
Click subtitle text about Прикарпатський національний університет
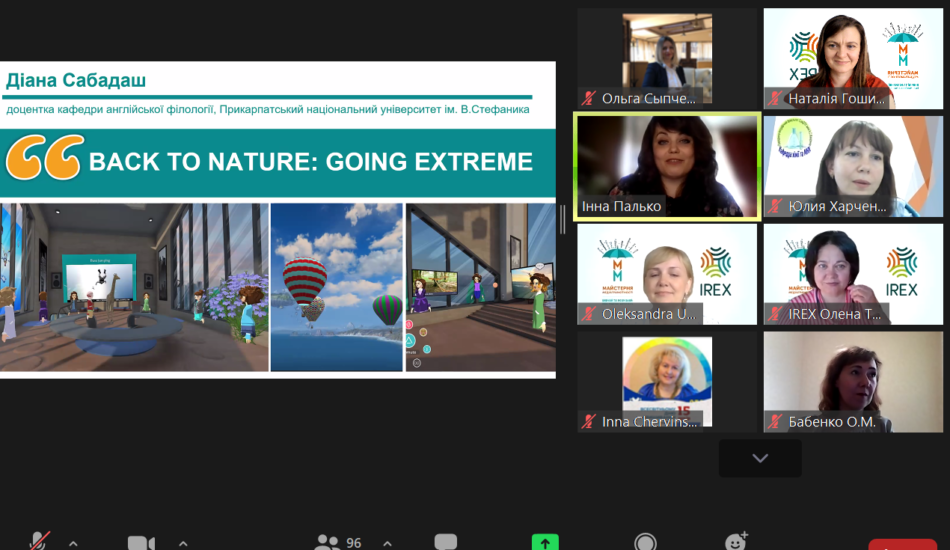point(268,110)
